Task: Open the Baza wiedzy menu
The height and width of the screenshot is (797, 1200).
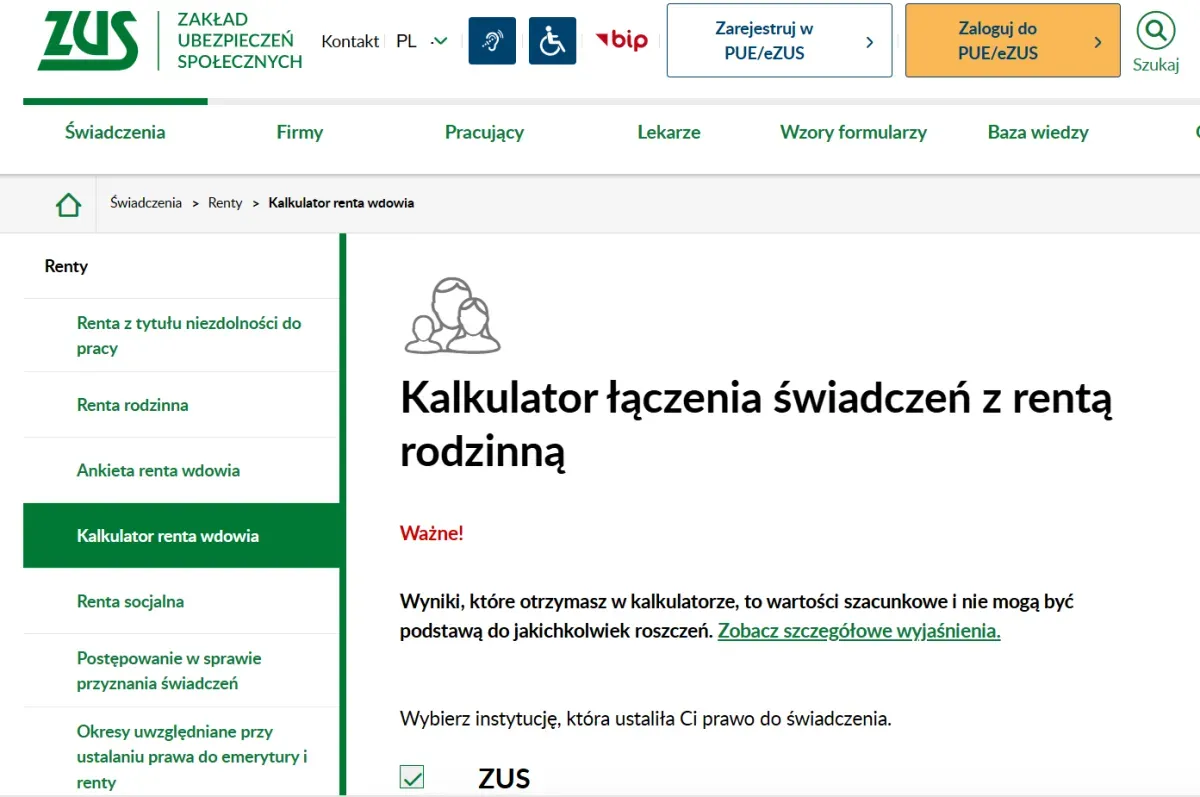Action: (x=1037, y=131)
